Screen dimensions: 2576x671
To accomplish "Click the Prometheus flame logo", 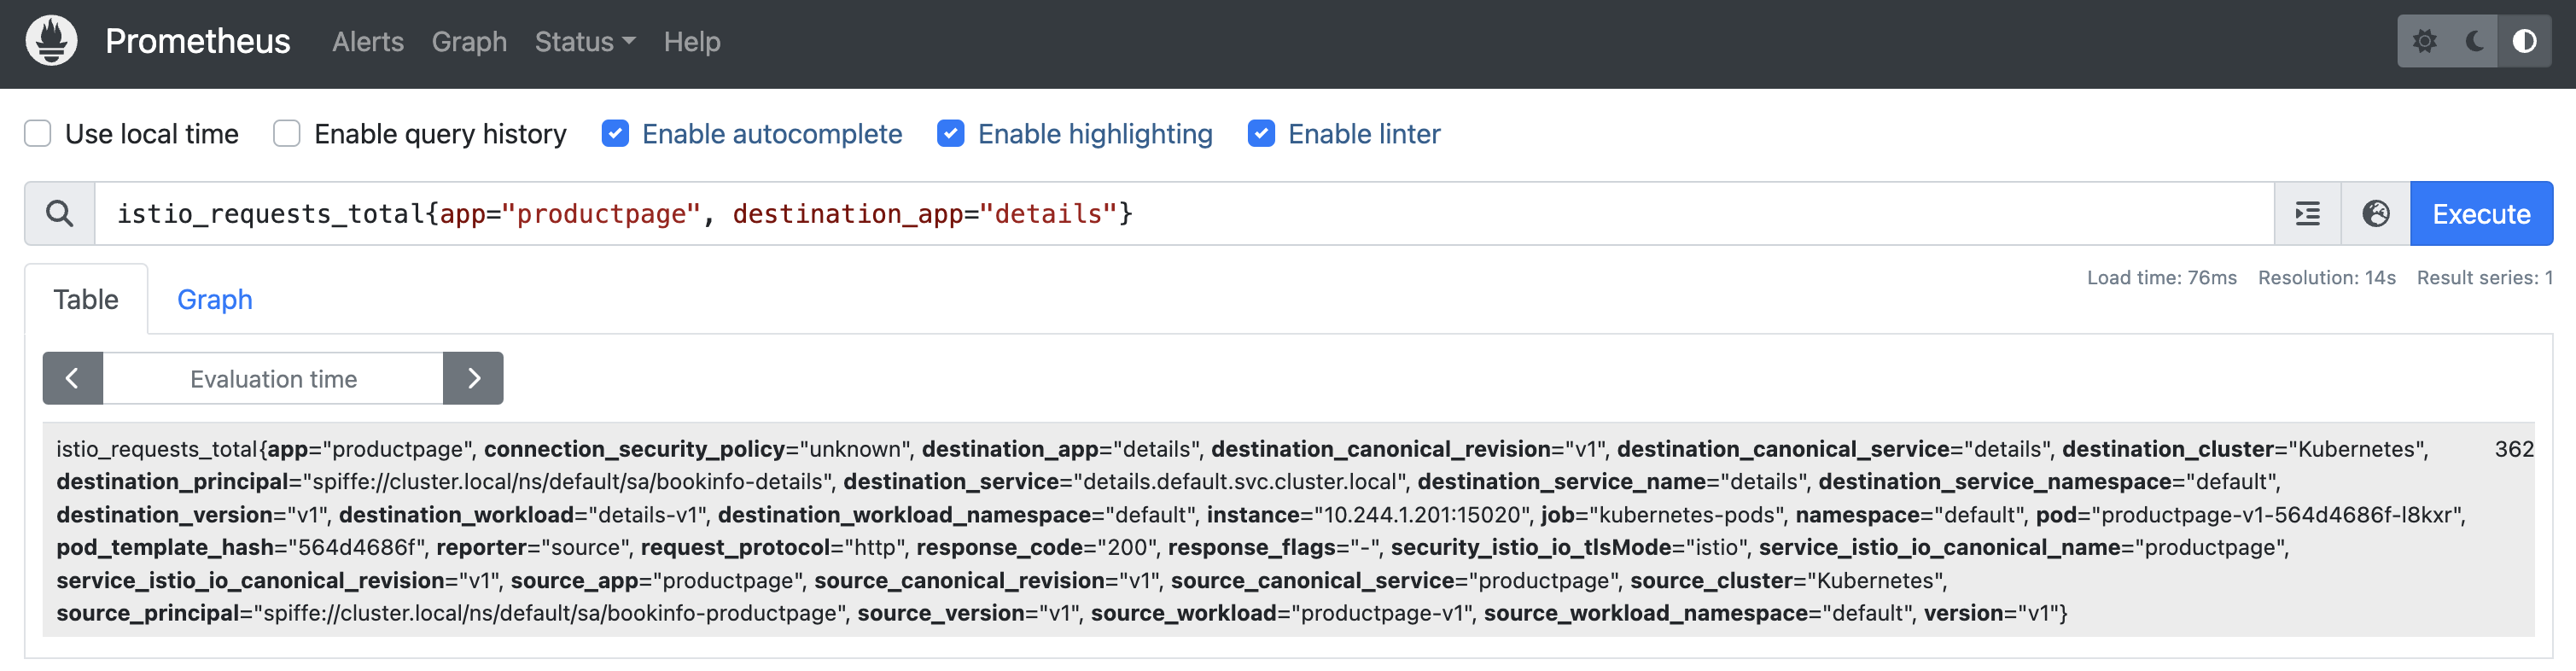I will click(51, 41).
